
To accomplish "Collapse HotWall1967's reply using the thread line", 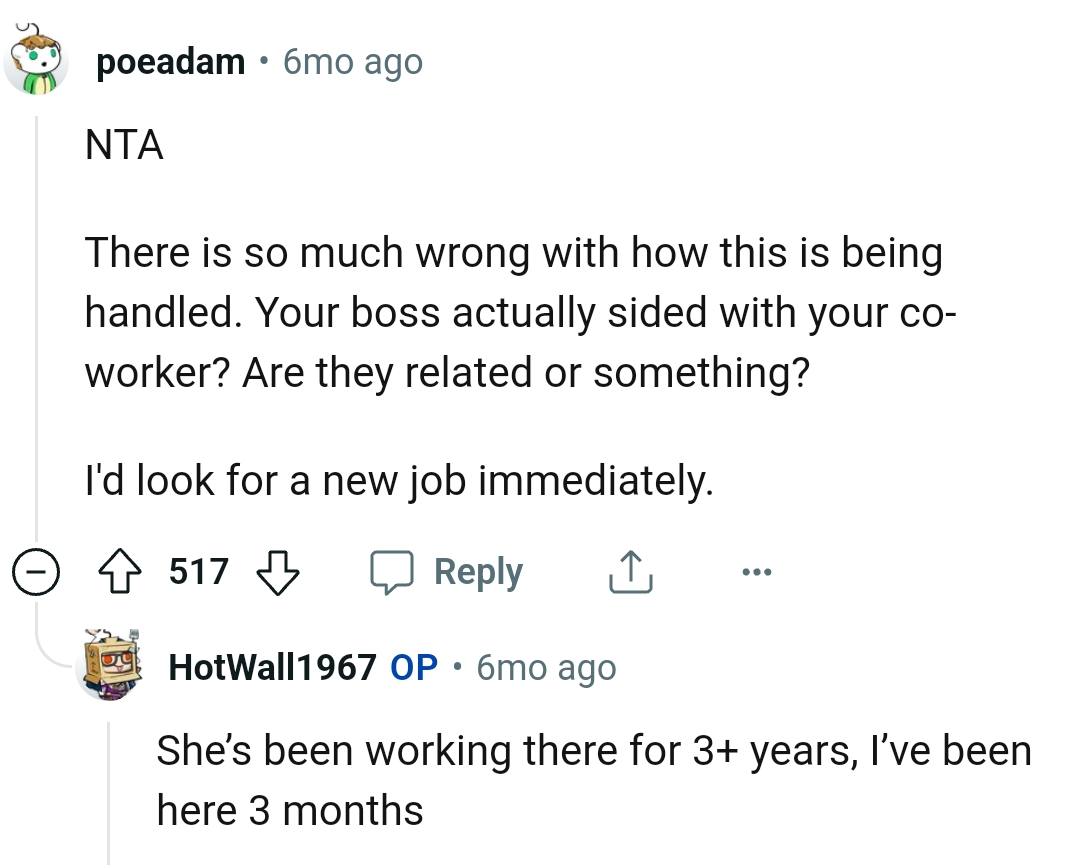I will pos(108,790).
